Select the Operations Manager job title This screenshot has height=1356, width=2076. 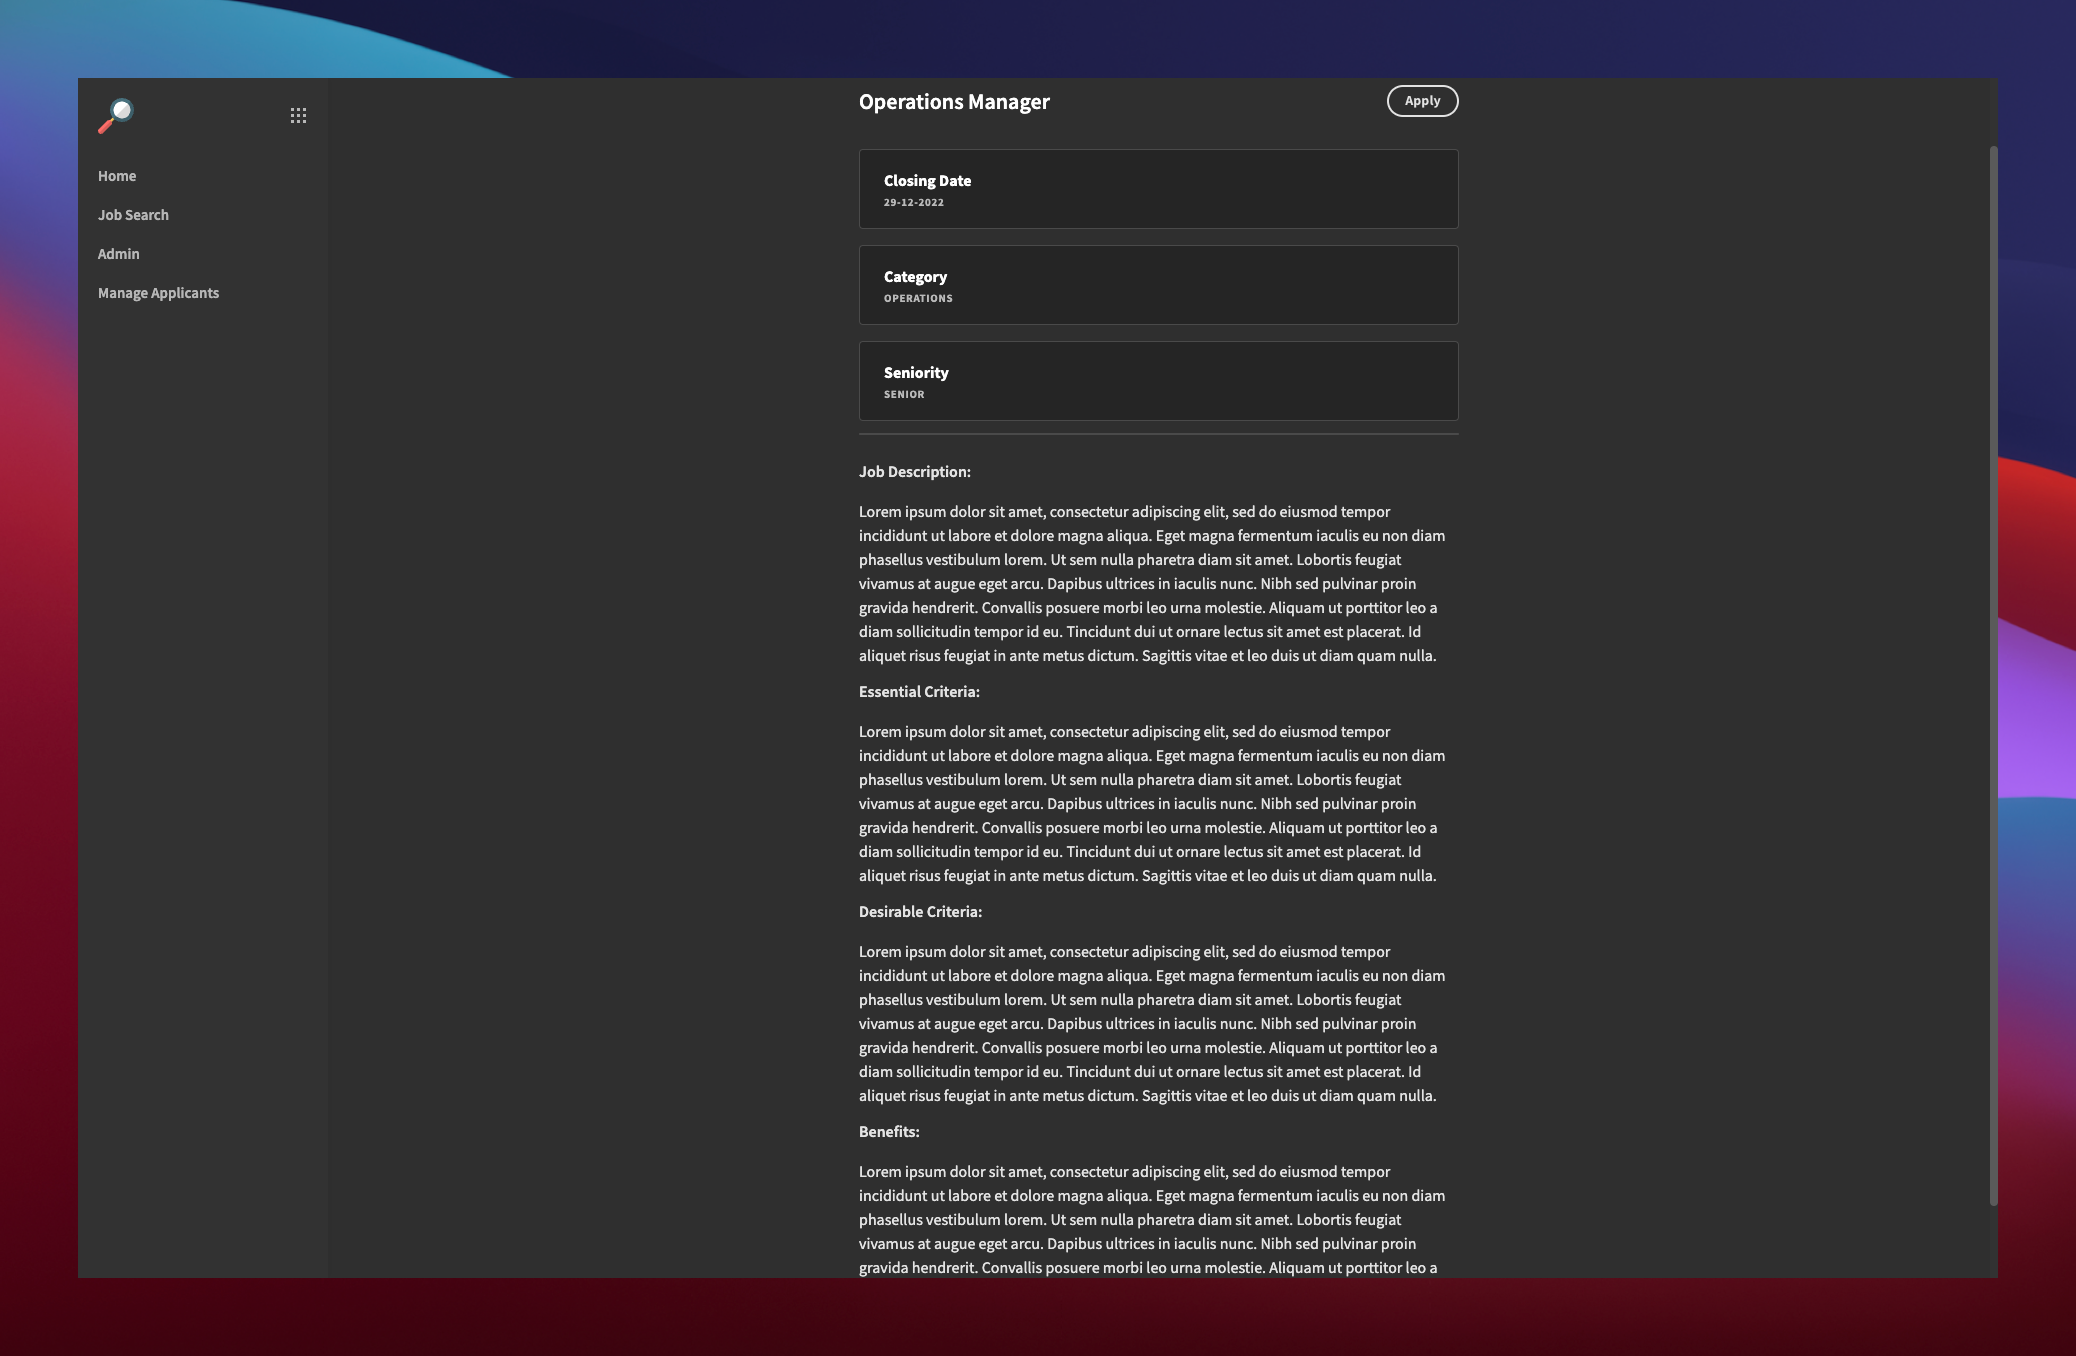pos(953,100)
